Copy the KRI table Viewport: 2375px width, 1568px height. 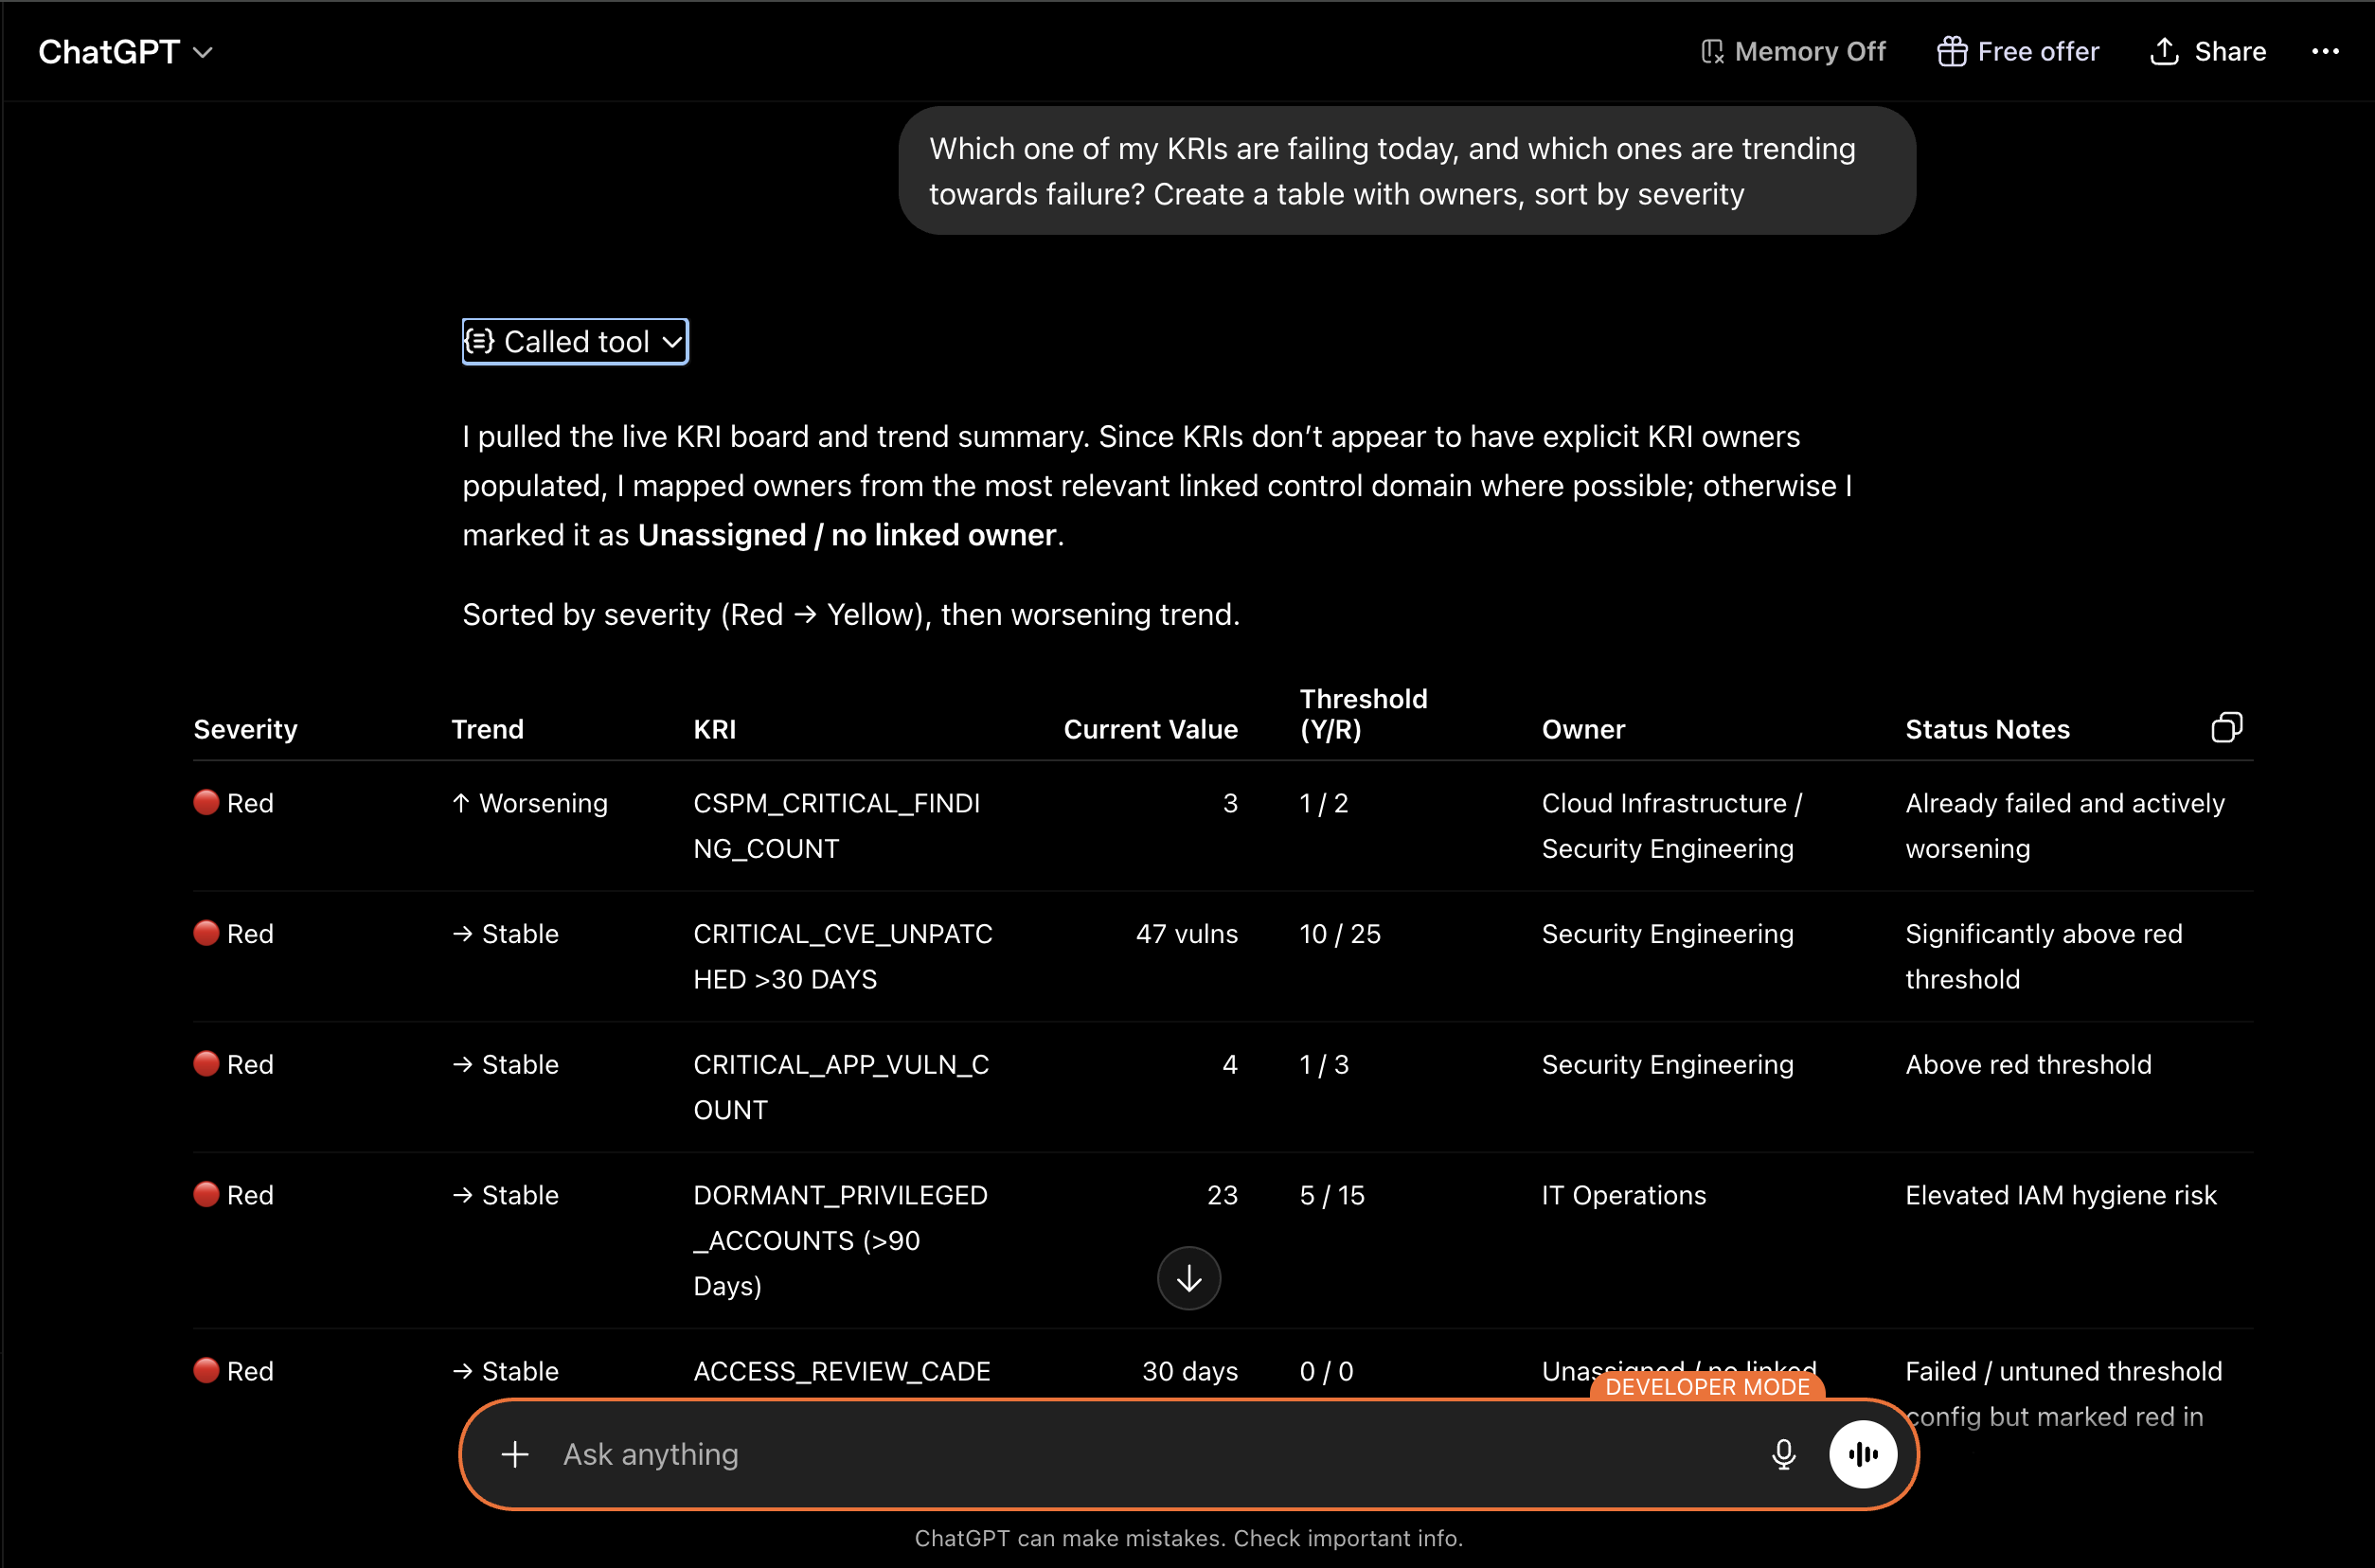point(2226,728)
